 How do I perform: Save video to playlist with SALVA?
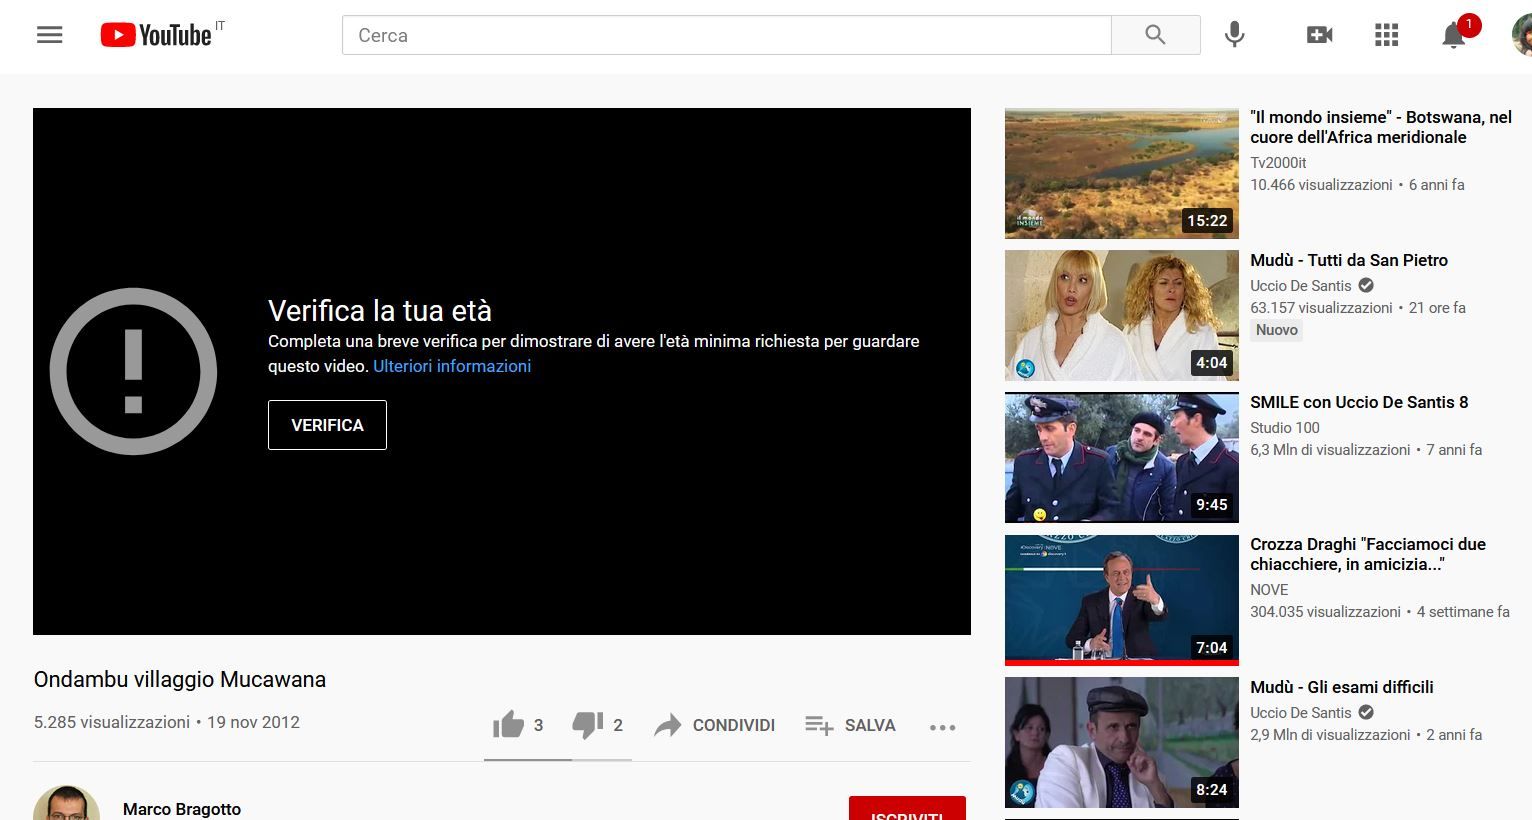850,725
